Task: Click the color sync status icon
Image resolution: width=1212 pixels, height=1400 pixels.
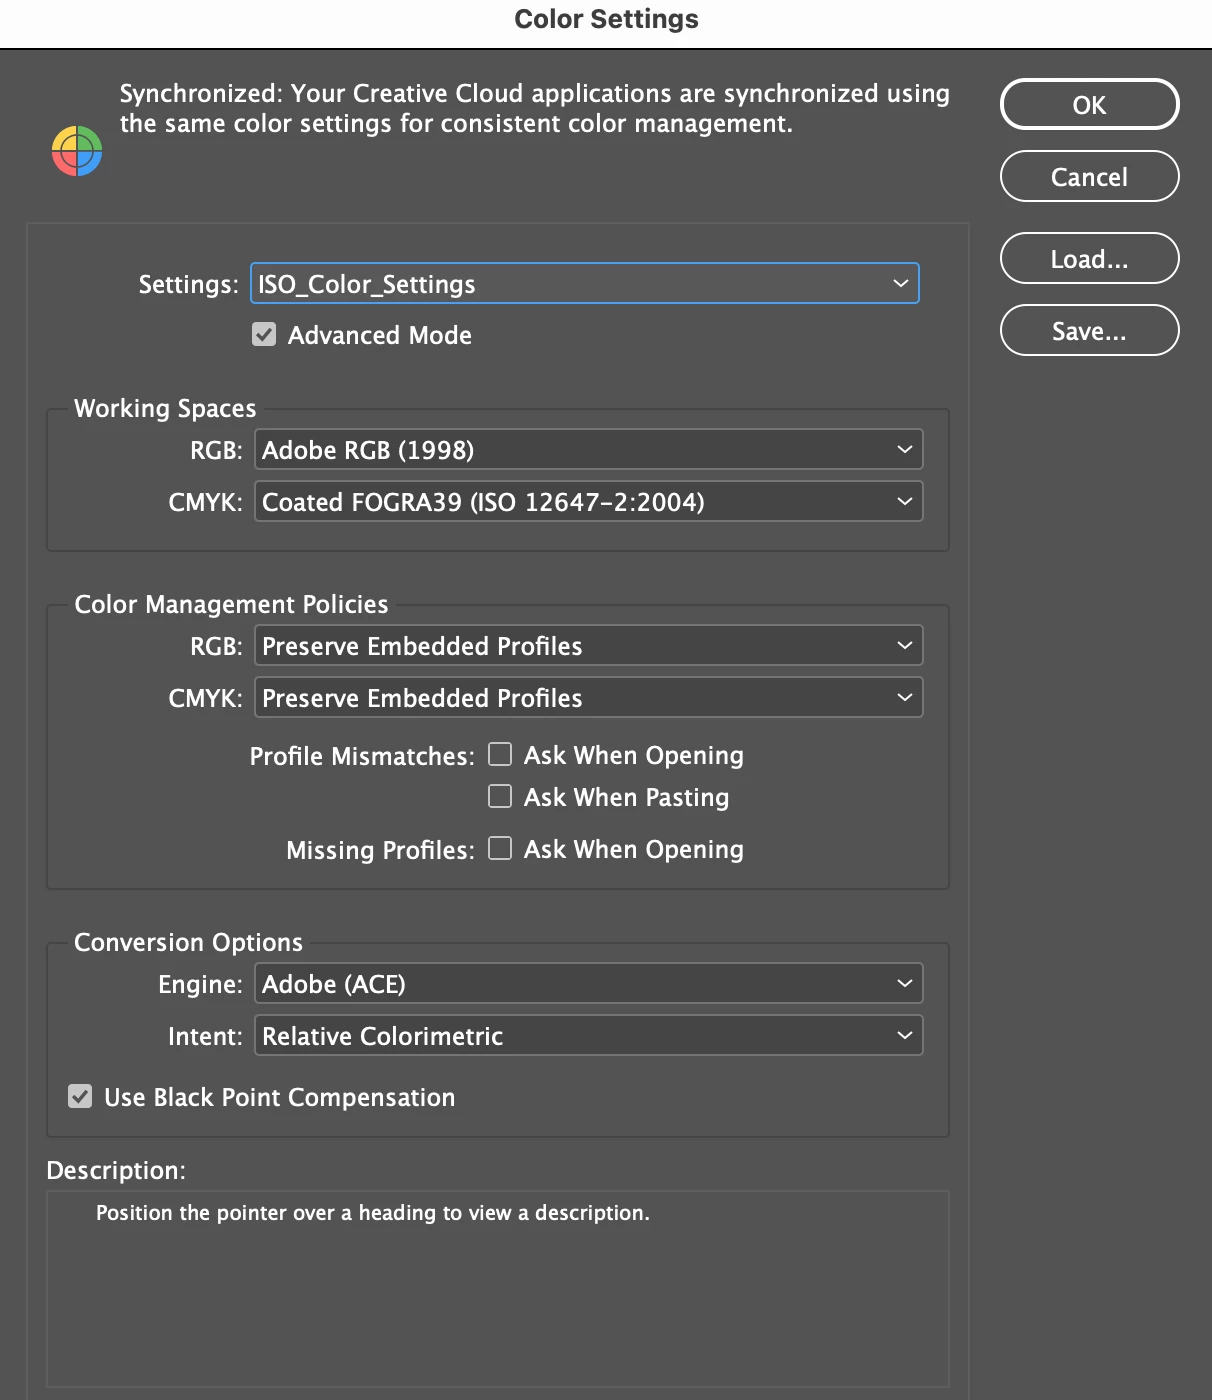Action: pos(77,151)
